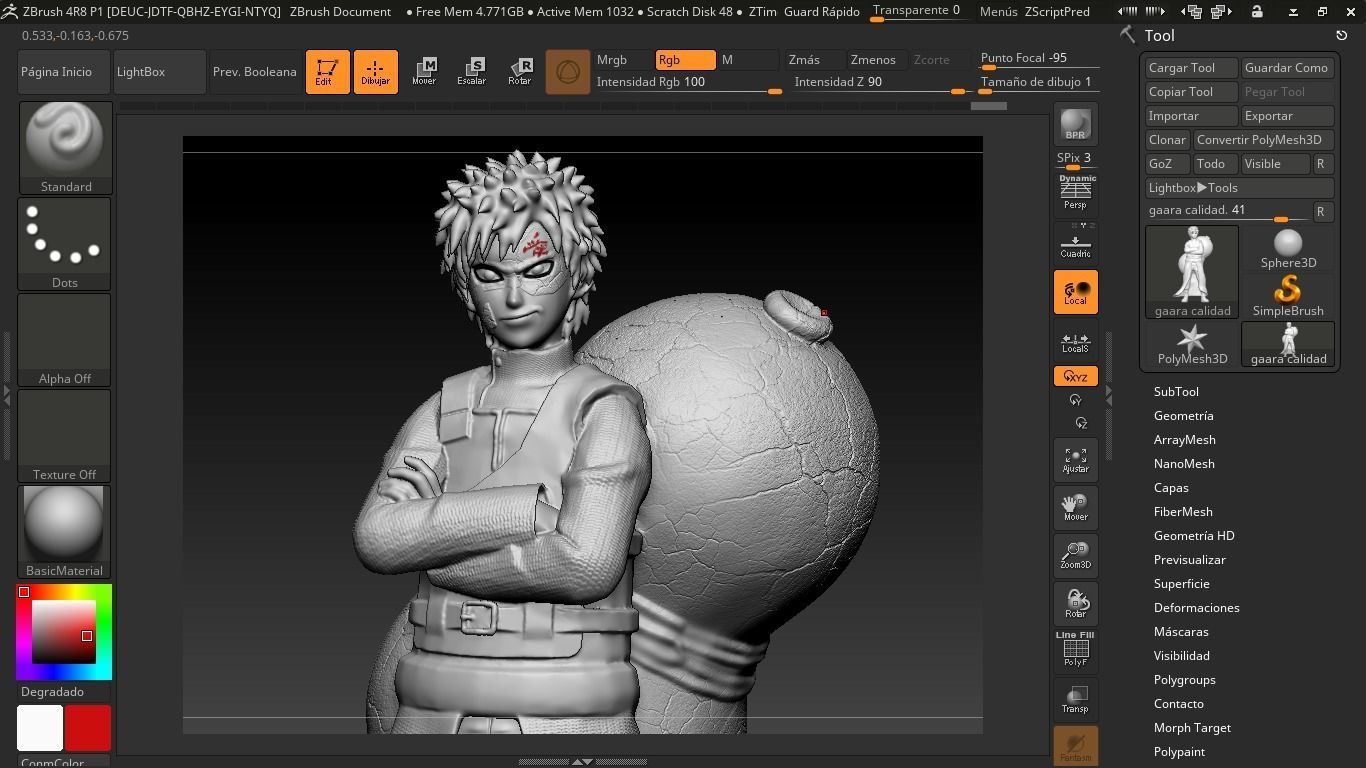Screen dimensions: 1366x768
Task: Click the ZBrush logo icon in title bar
Action: [9, 11]
